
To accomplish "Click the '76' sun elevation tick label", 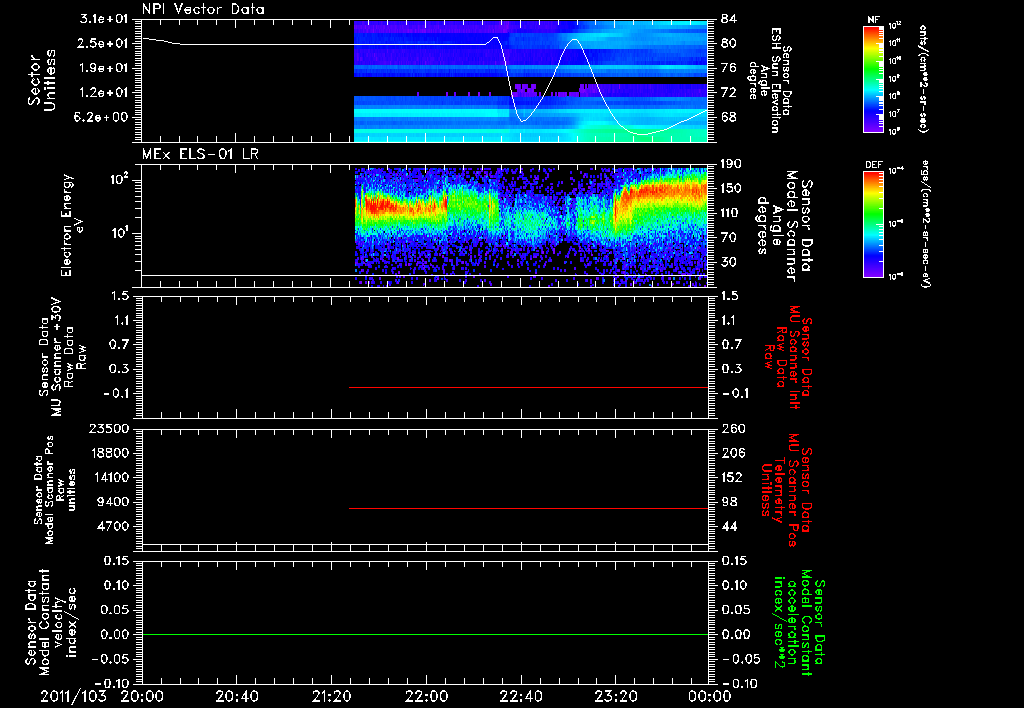I will pyautogui.click(x=729, y=68).
